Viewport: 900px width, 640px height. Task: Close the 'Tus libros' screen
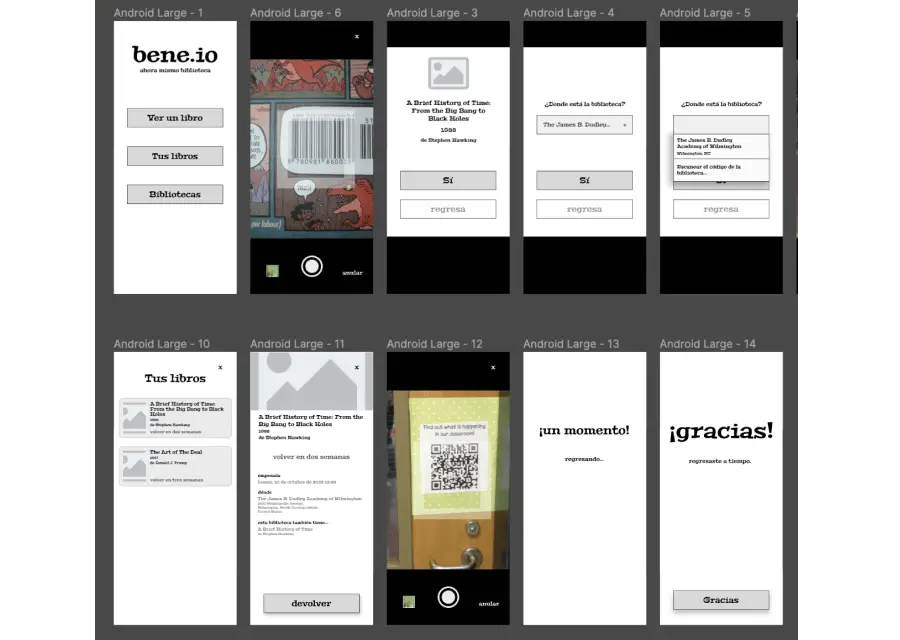[x=220, y=367]
